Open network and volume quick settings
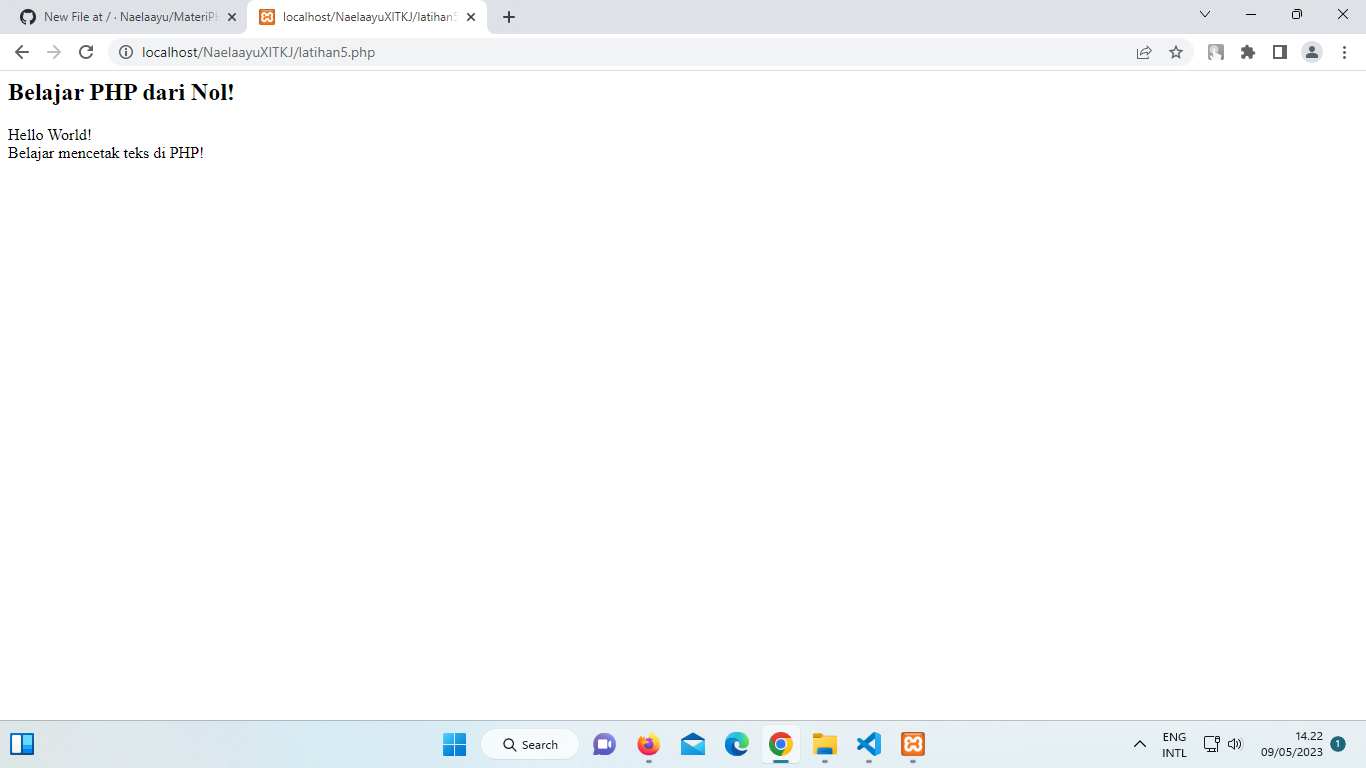This screenshot has width=1366, height=768. point(1222,744)
